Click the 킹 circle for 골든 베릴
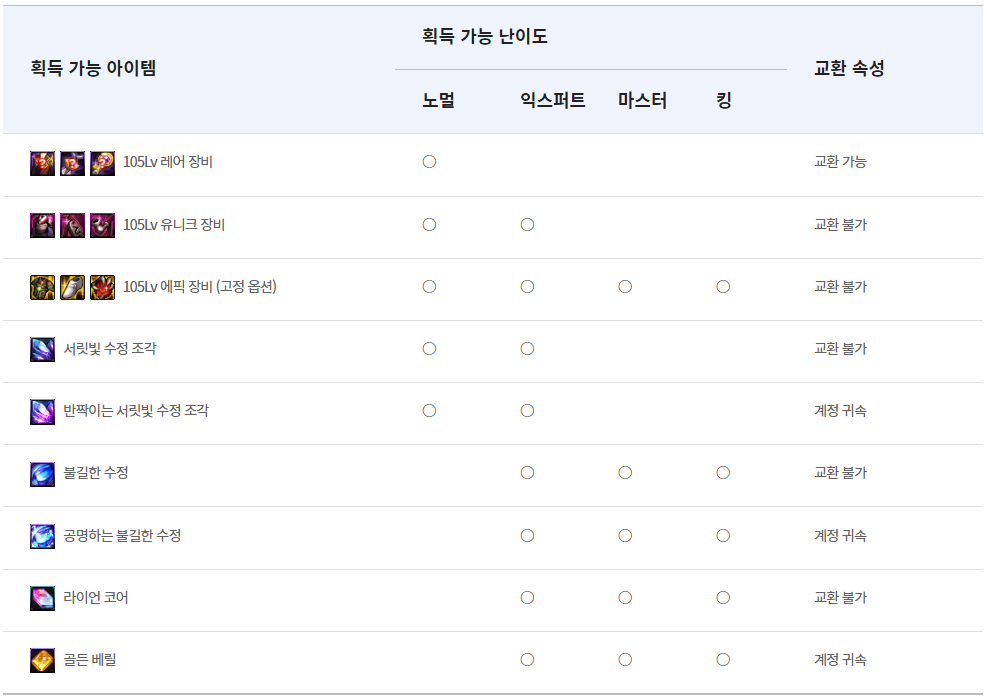Image resolution: width=987 pixels, height=699 pixels. tap(723, 659)
